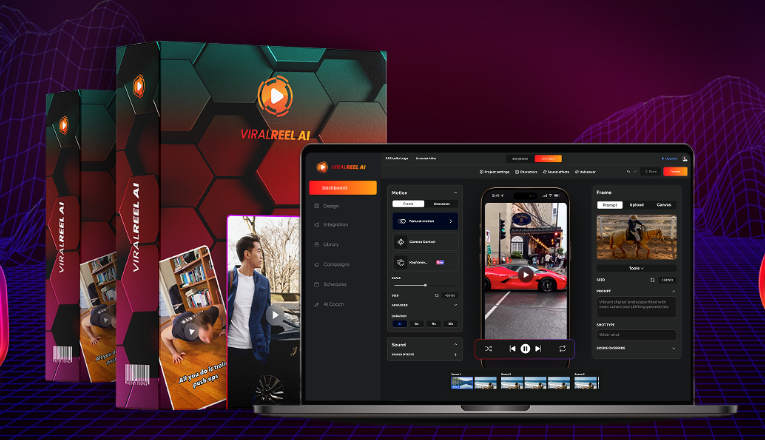Focus the shot type input field
Image resolution: width=765 pixels, height=440 pixels.
636,335
